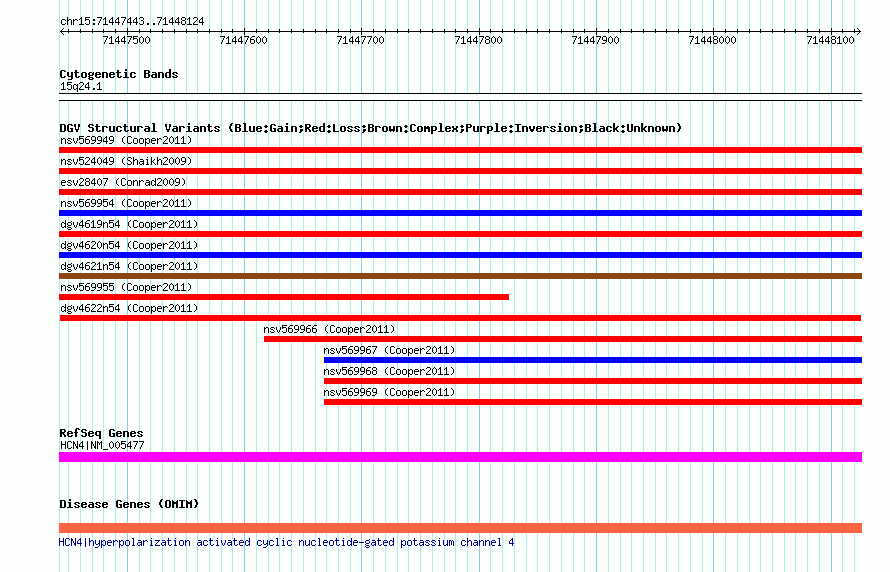Click the orange OMIM disease gene bar
Viewport: 890px width, 572px height.
(460, 528)
